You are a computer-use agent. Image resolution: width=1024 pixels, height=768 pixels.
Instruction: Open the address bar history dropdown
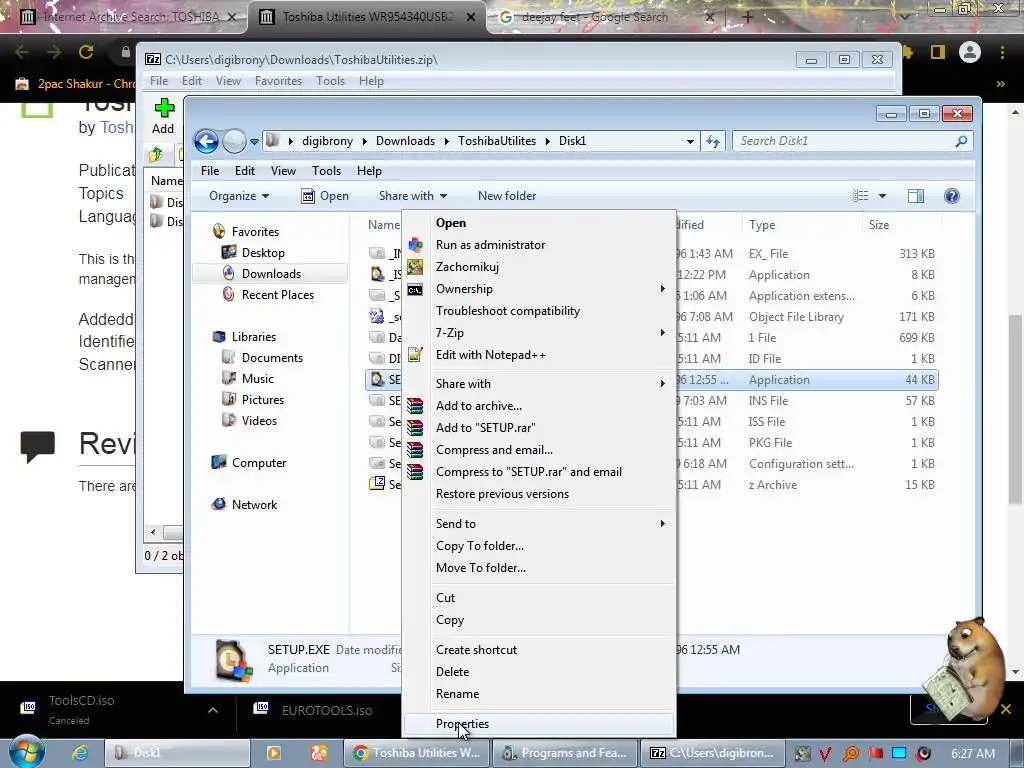point(690,142)
